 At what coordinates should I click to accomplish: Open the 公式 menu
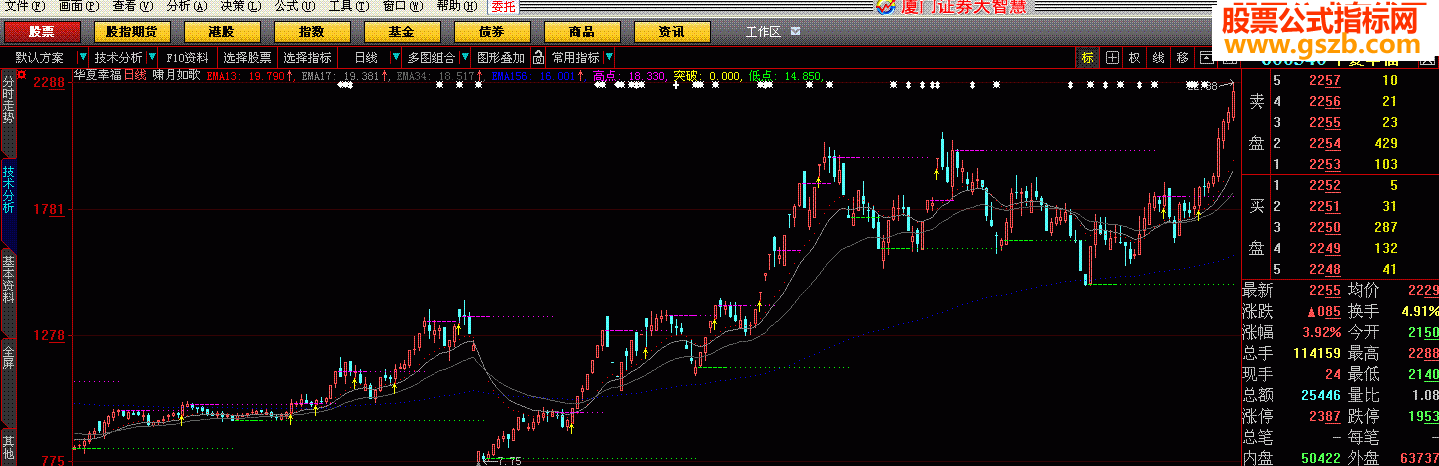coord(295,6)
